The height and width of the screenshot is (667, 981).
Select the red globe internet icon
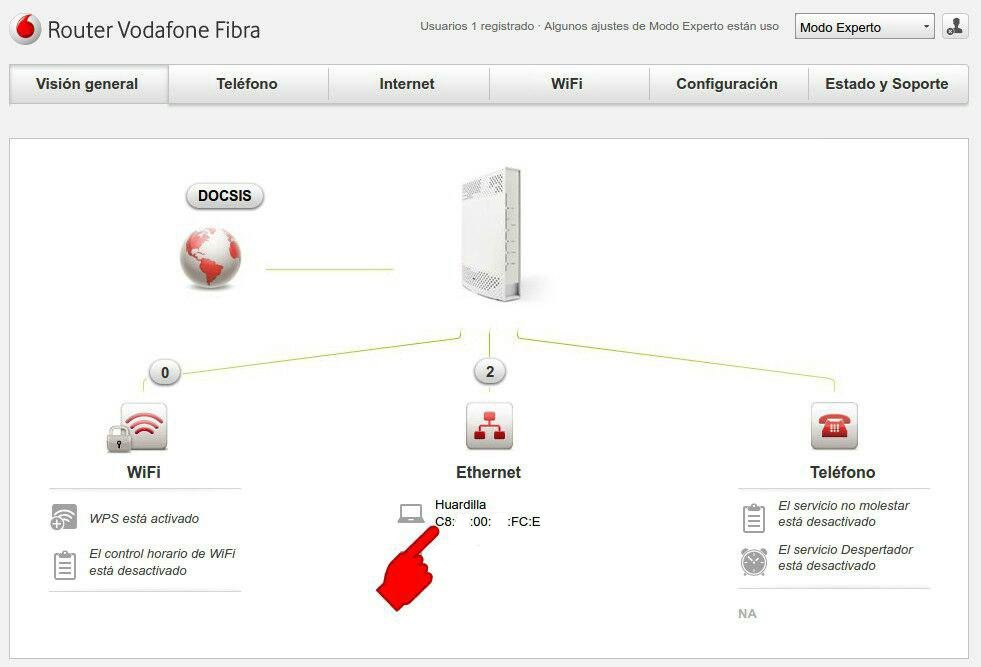[x=210, y=257]
